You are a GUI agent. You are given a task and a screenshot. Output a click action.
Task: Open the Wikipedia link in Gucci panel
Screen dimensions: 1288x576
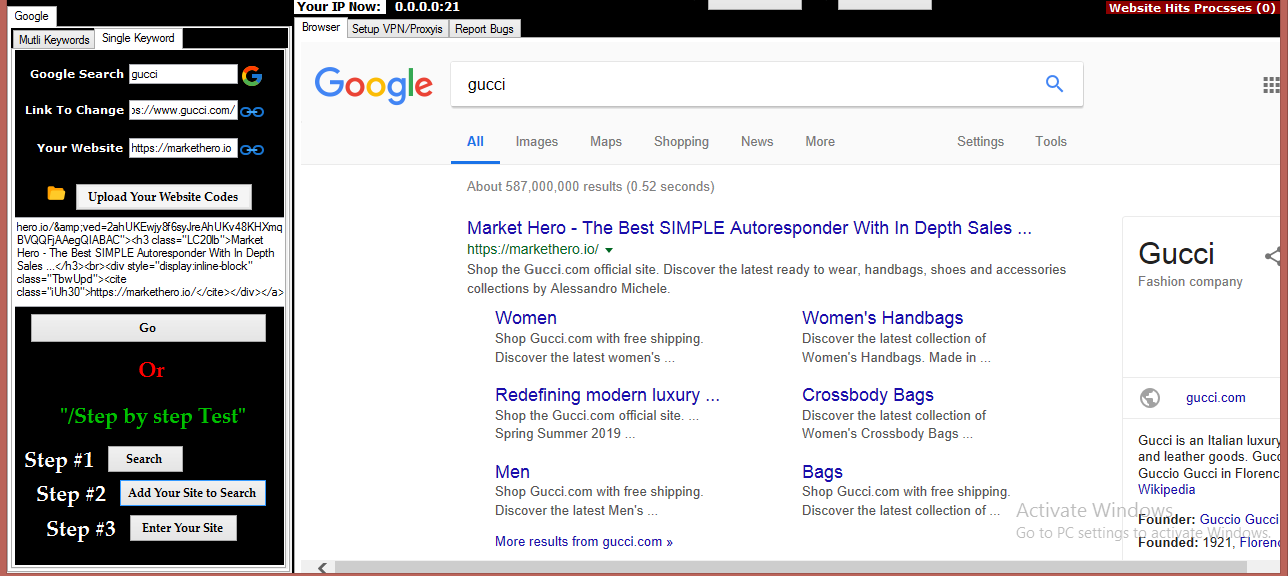(1166, 489)
